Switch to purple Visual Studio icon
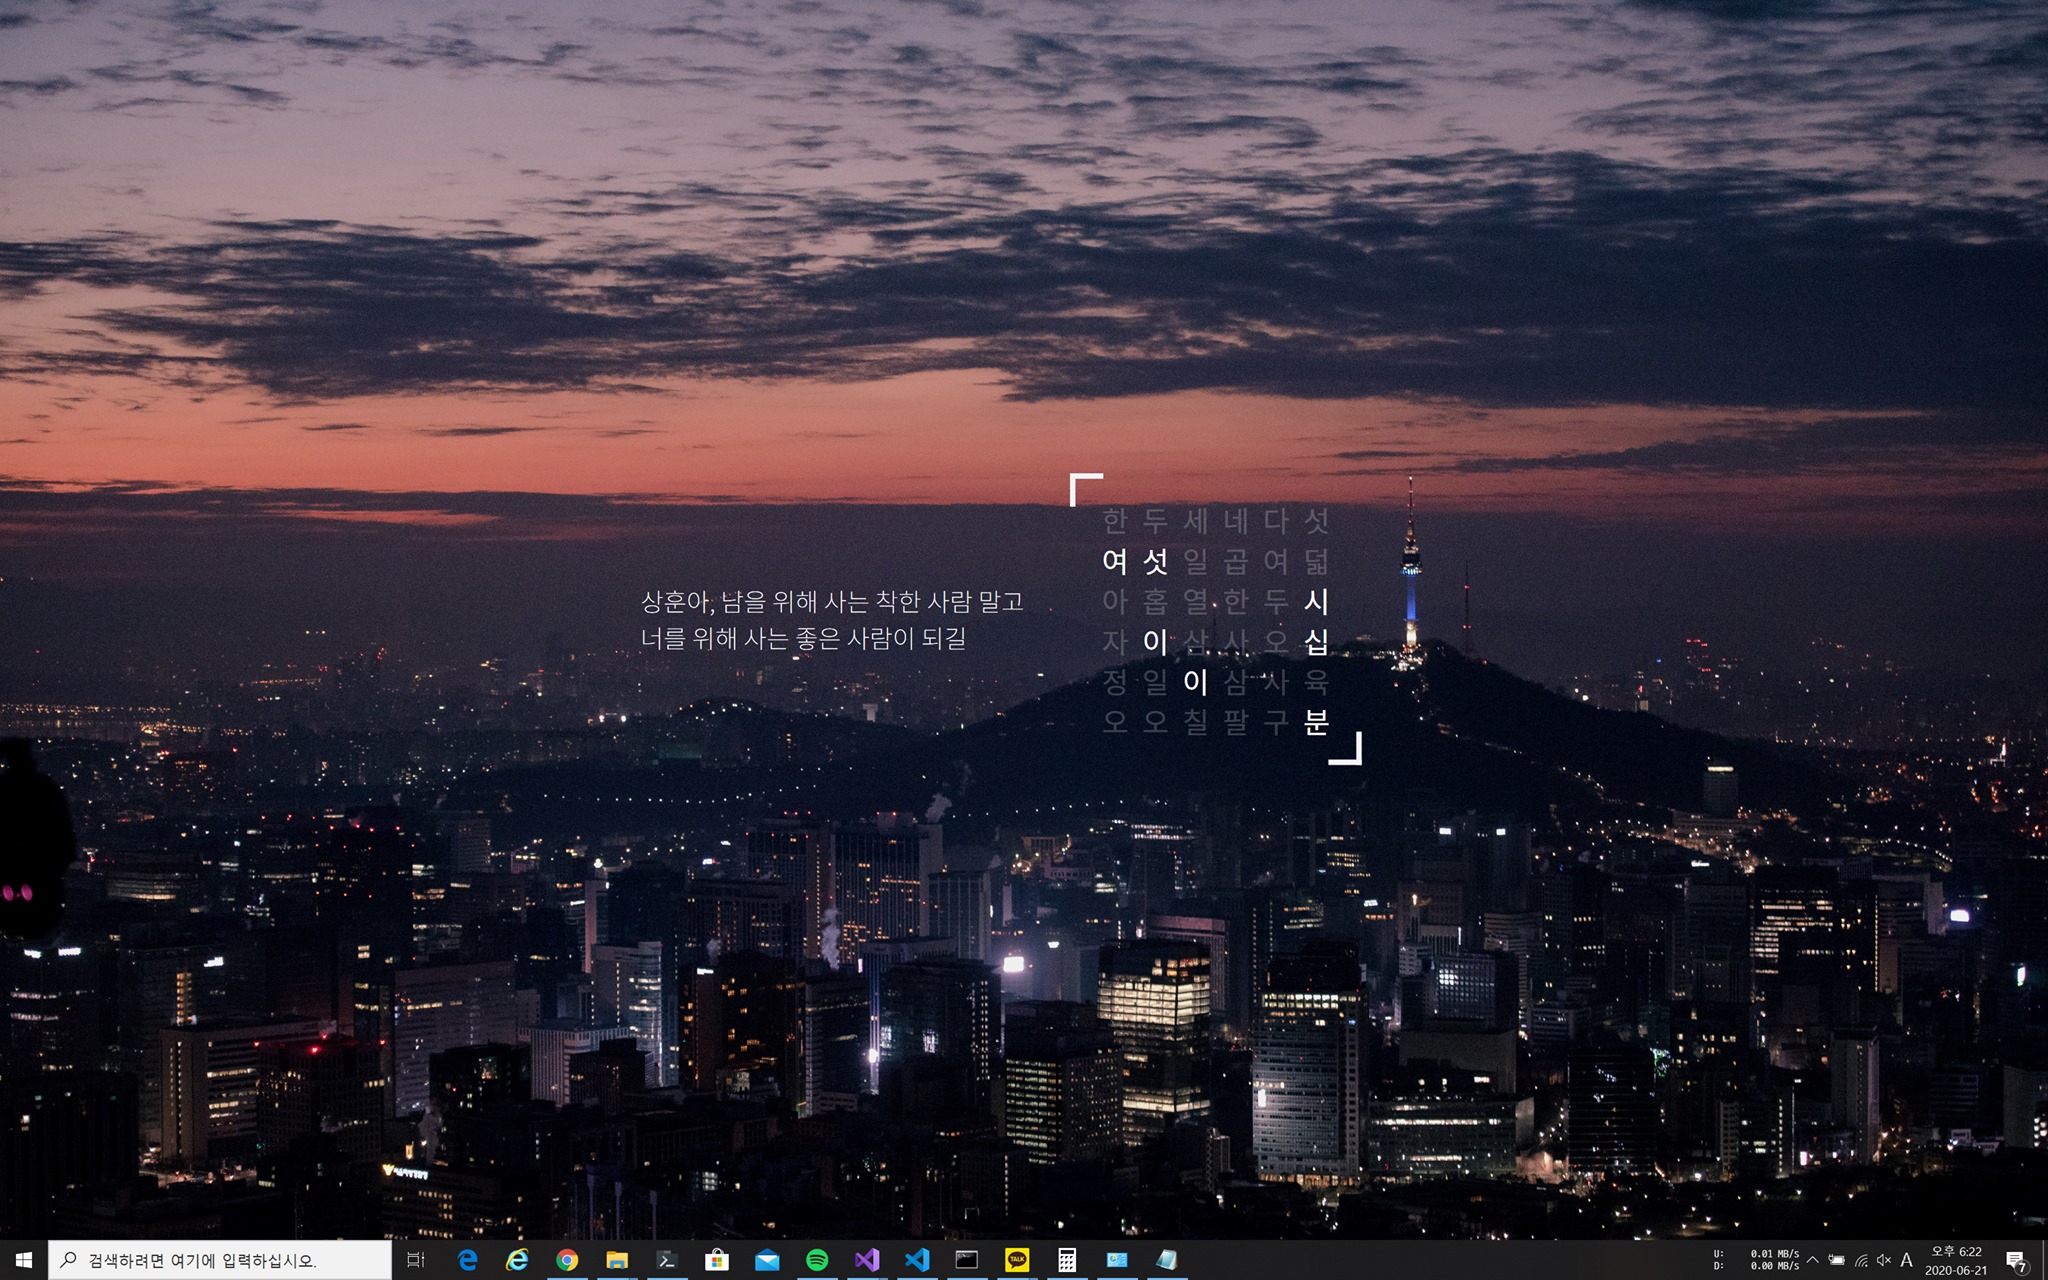This screenshot has width=2048, height=1280. (867, 1260)
